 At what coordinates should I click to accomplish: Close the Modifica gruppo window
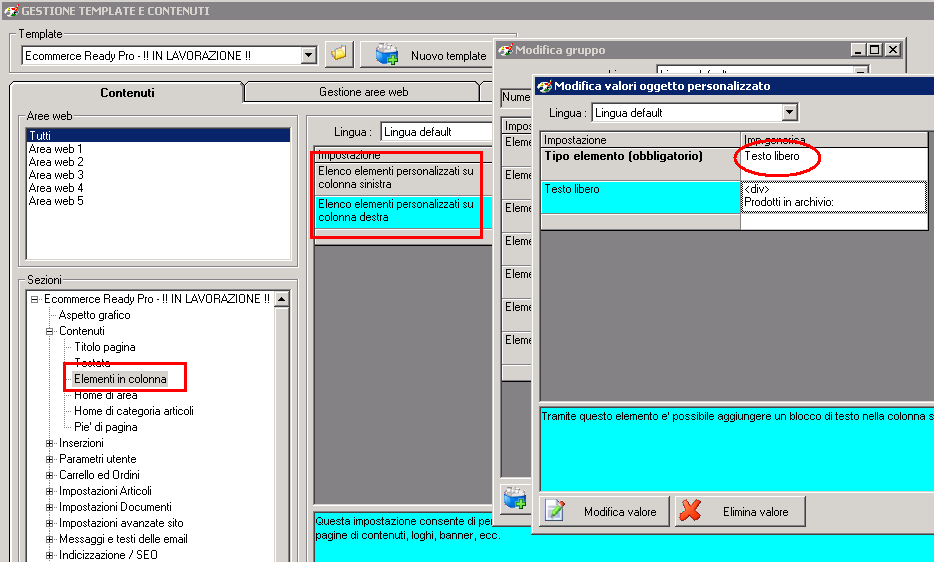pos(892,49)
